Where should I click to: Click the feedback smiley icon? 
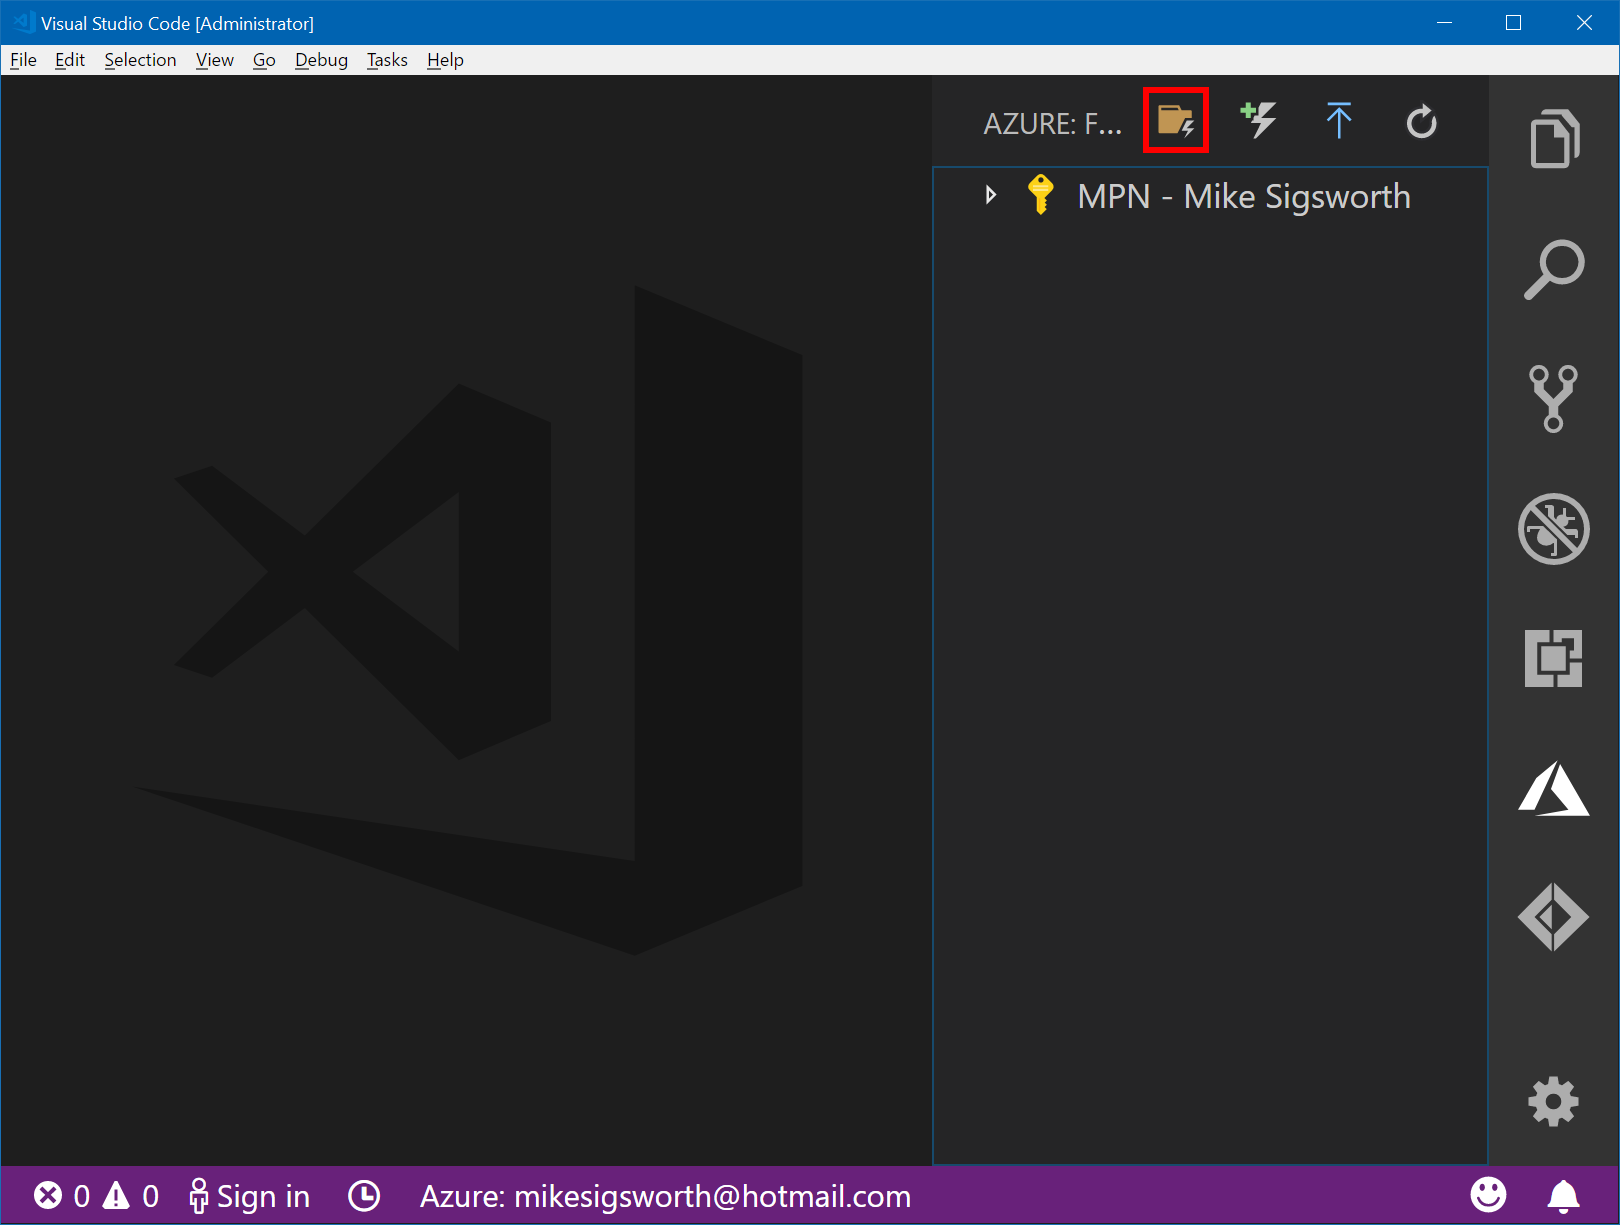click(1488, 1195)
